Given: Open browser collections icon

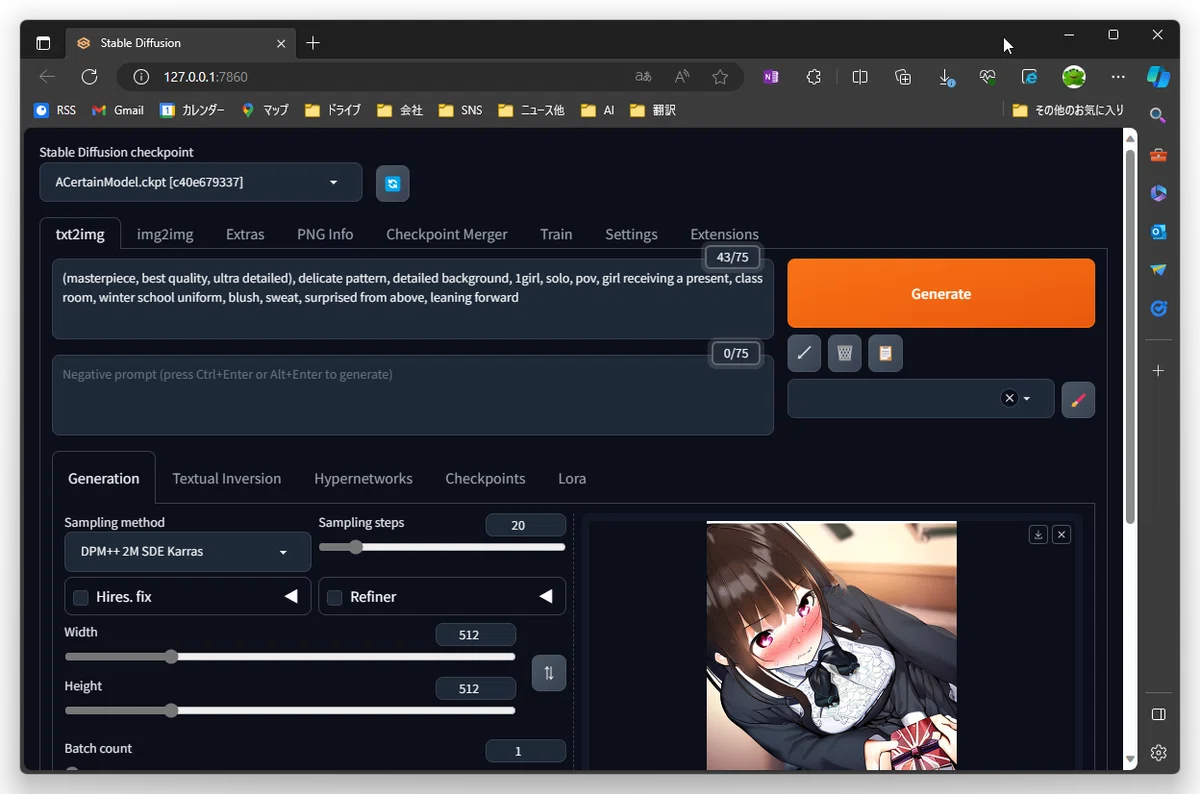Looking at the screenshot, I should (903, 77).
